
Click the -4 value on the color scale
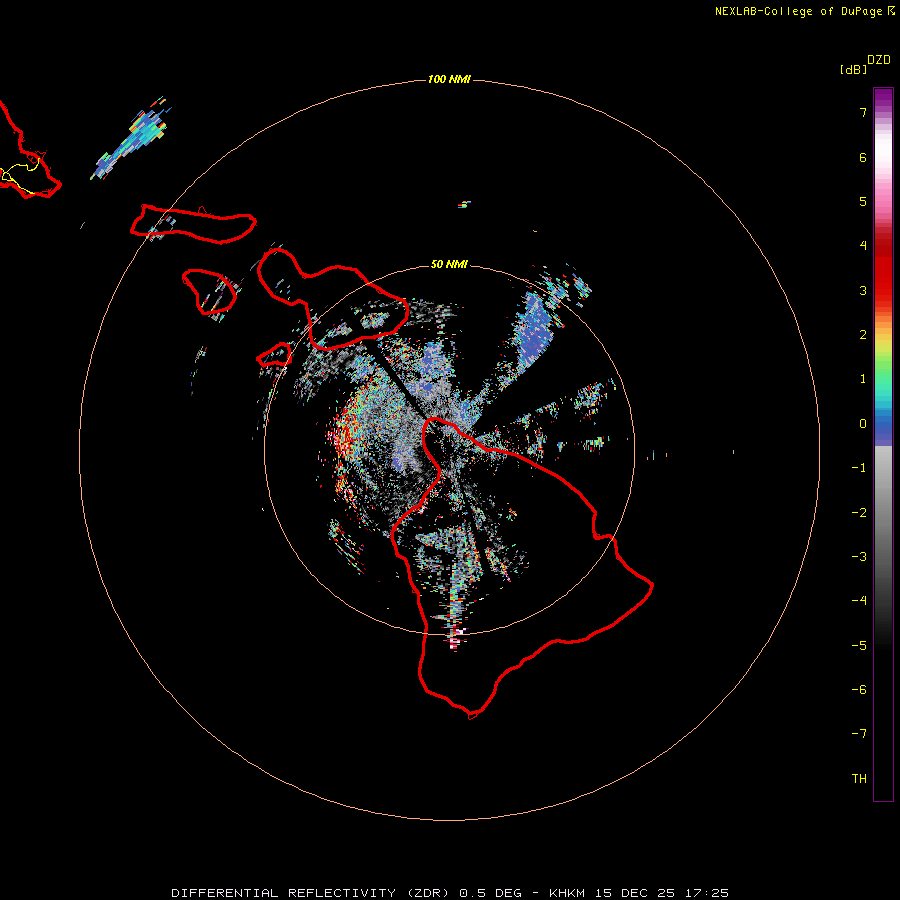[x=859, y=601]
